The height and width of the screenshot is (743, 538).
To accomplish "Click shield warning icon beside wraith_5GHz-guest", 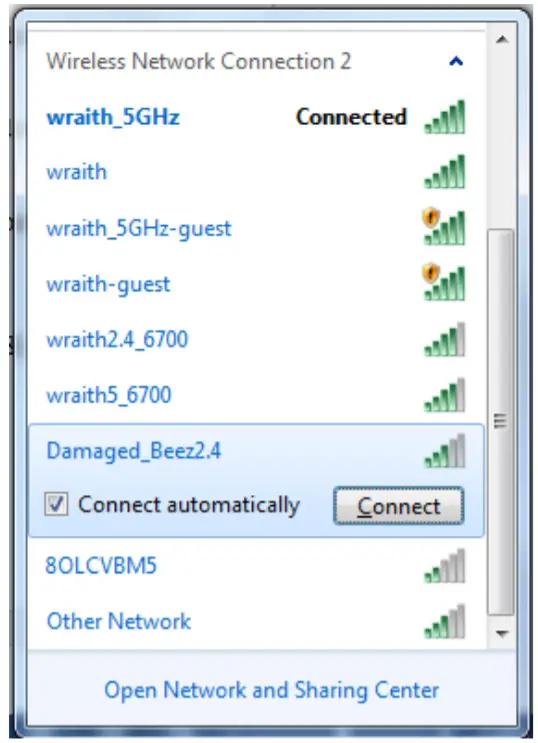I will pyautogui.click(x=431, y=217).
